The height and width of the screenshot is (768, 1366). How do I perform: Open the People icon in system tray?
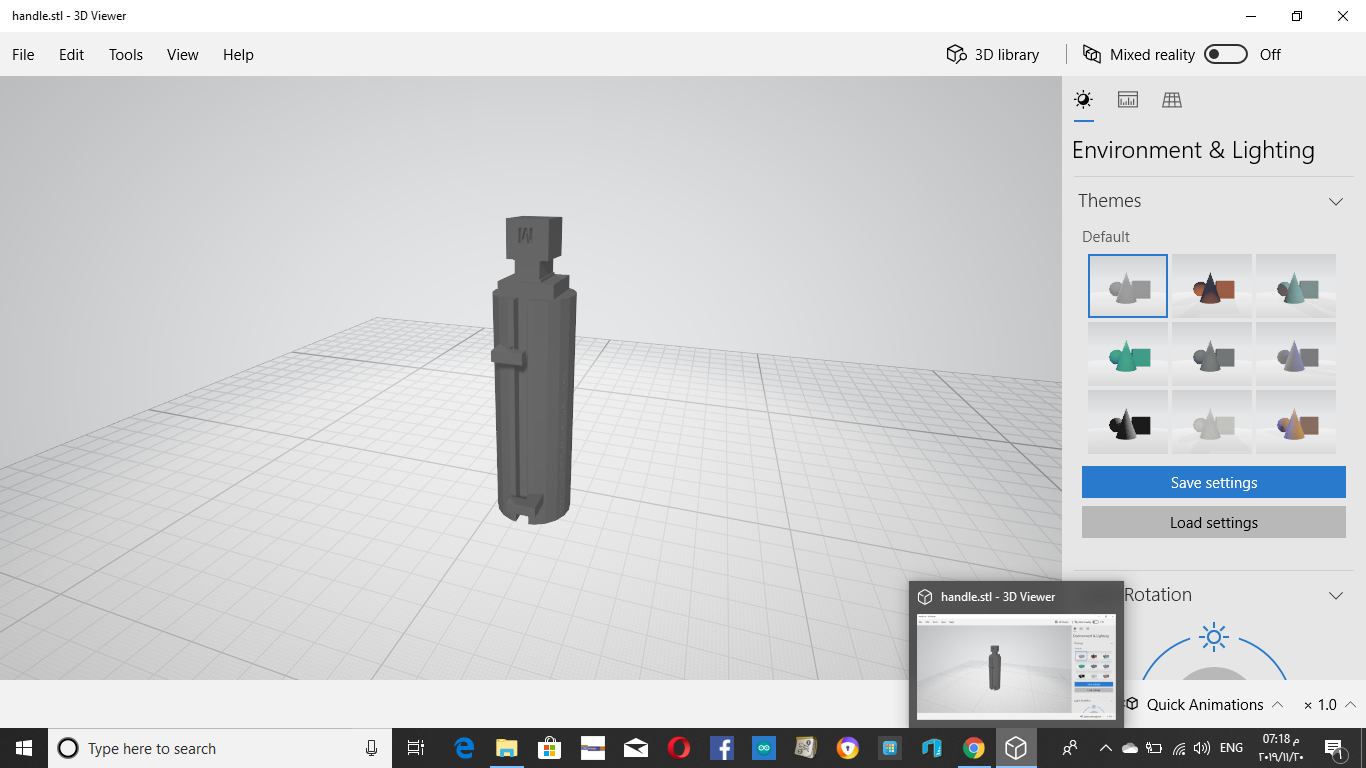coord(1070,748)
